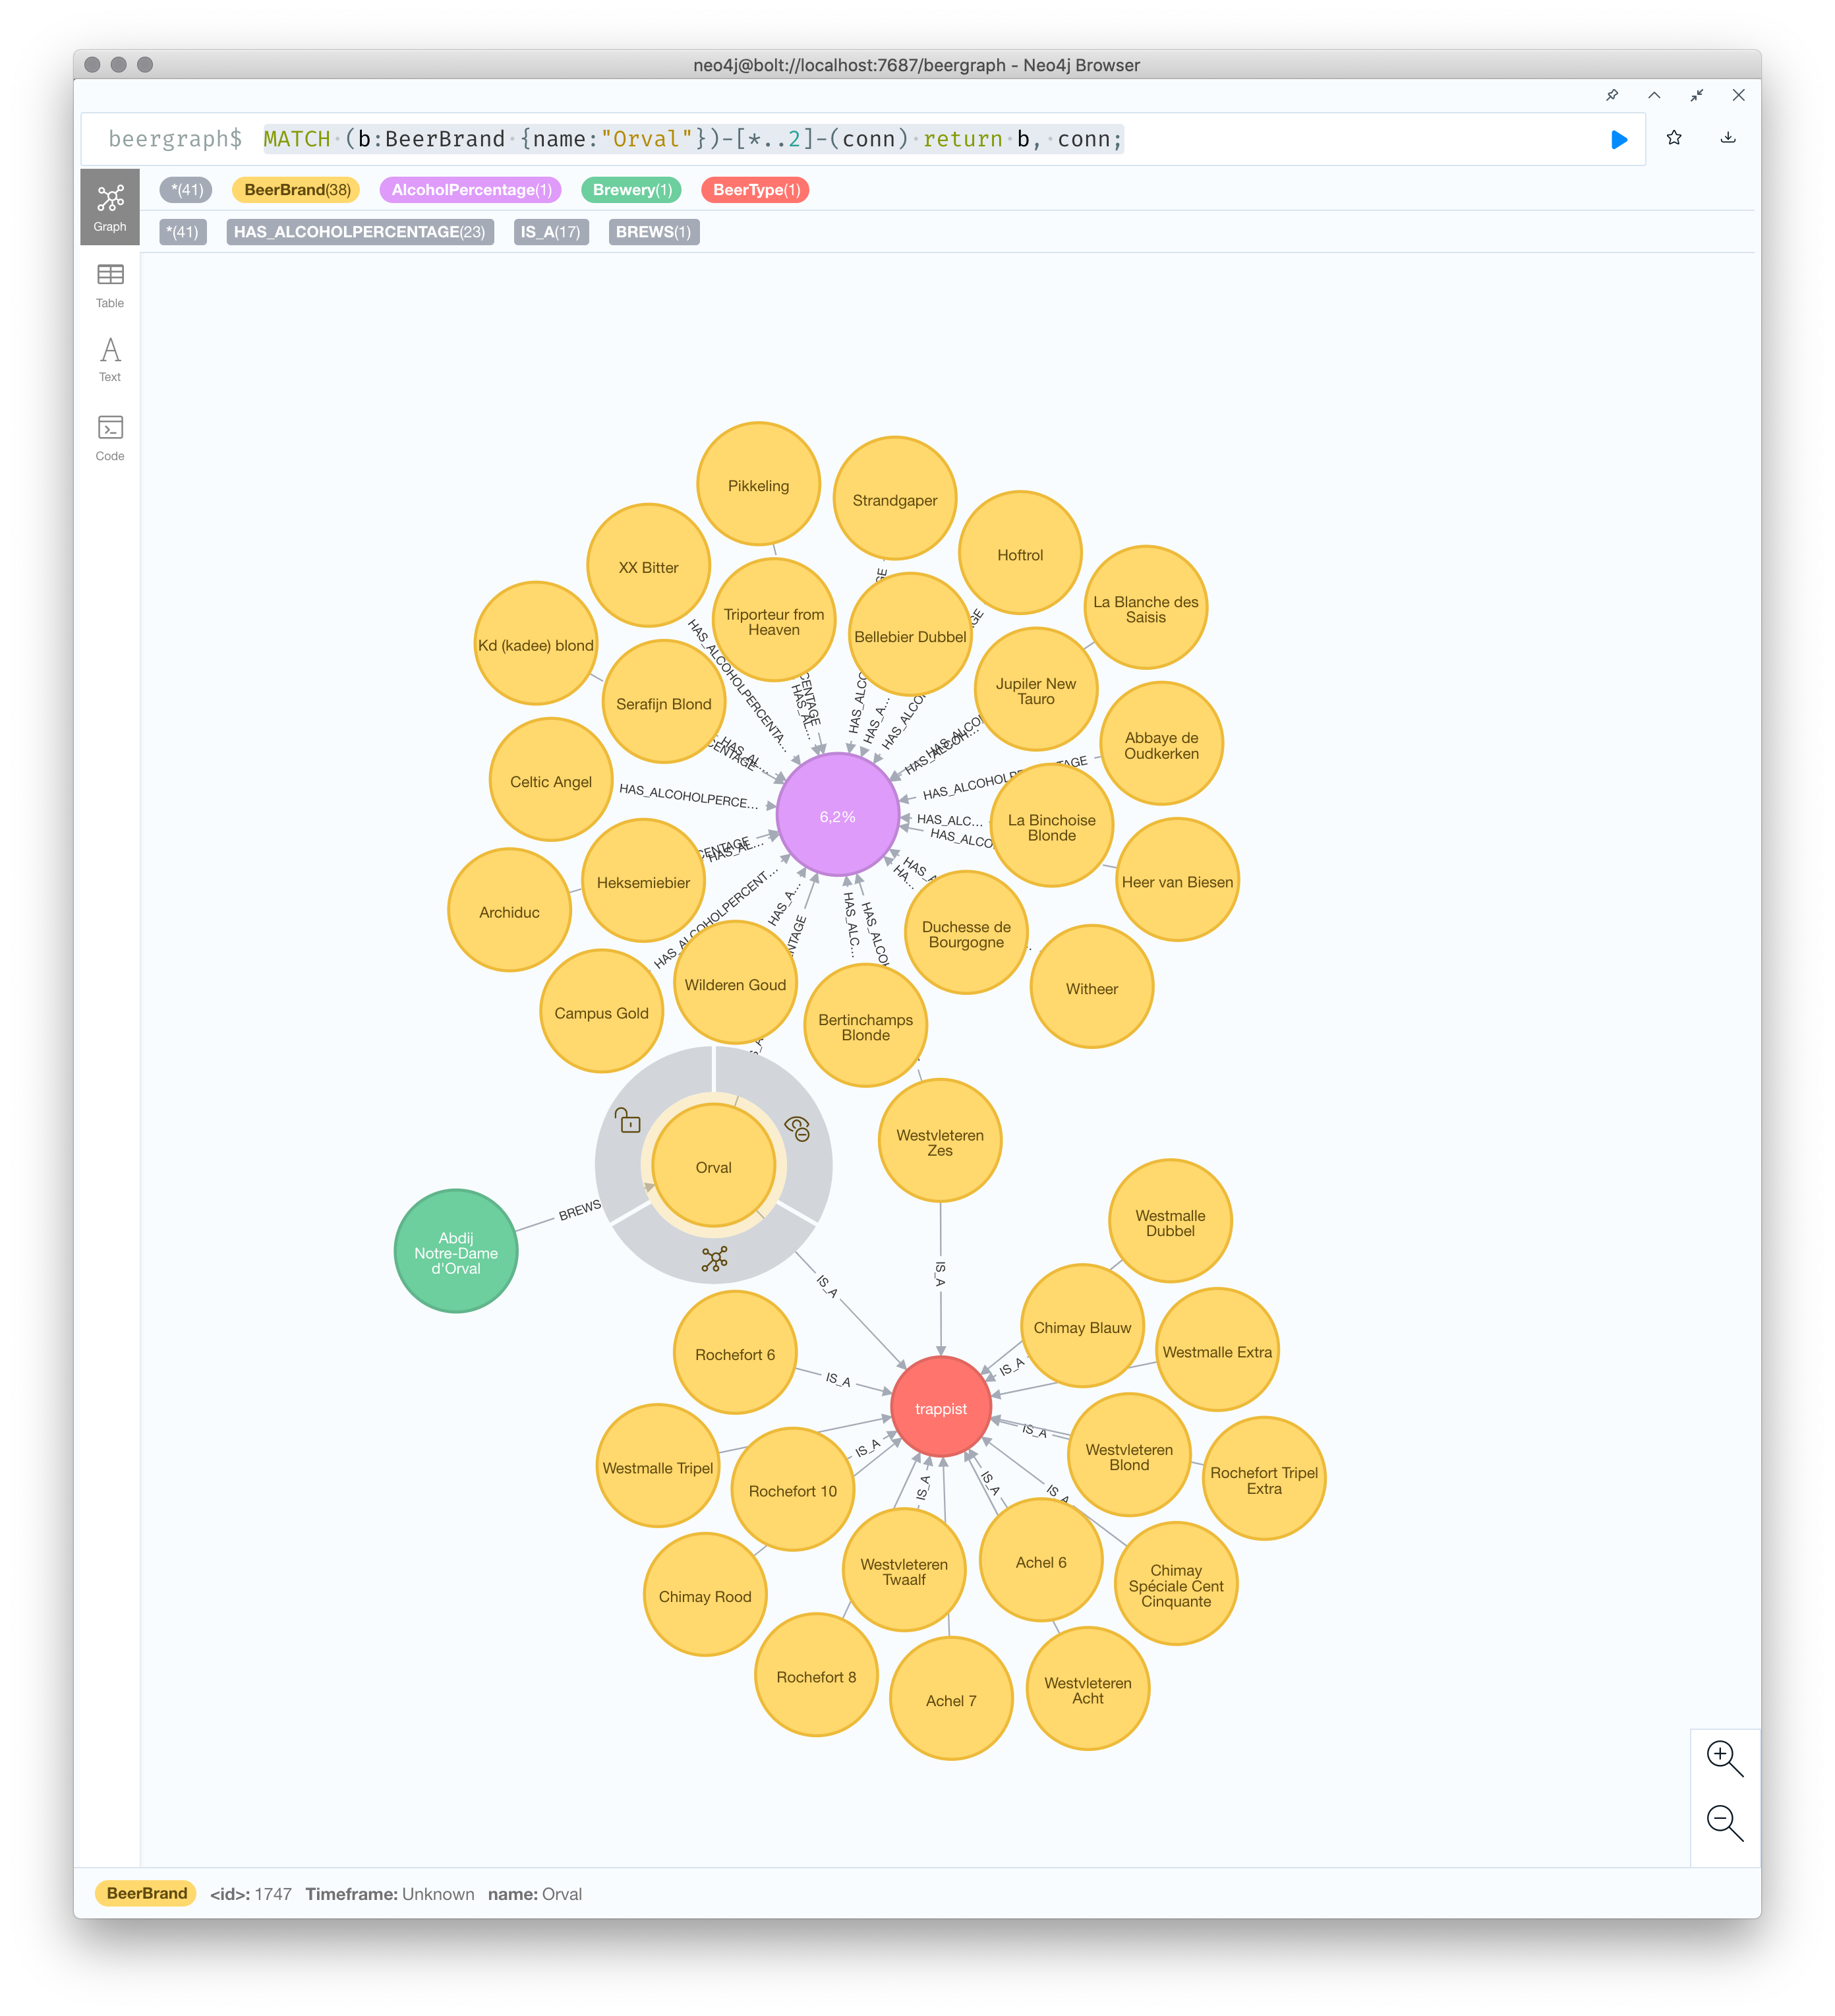1835x2016 pixels.
Task: Select the BeerBrand(38) label pill
Action: pos(297,190)
